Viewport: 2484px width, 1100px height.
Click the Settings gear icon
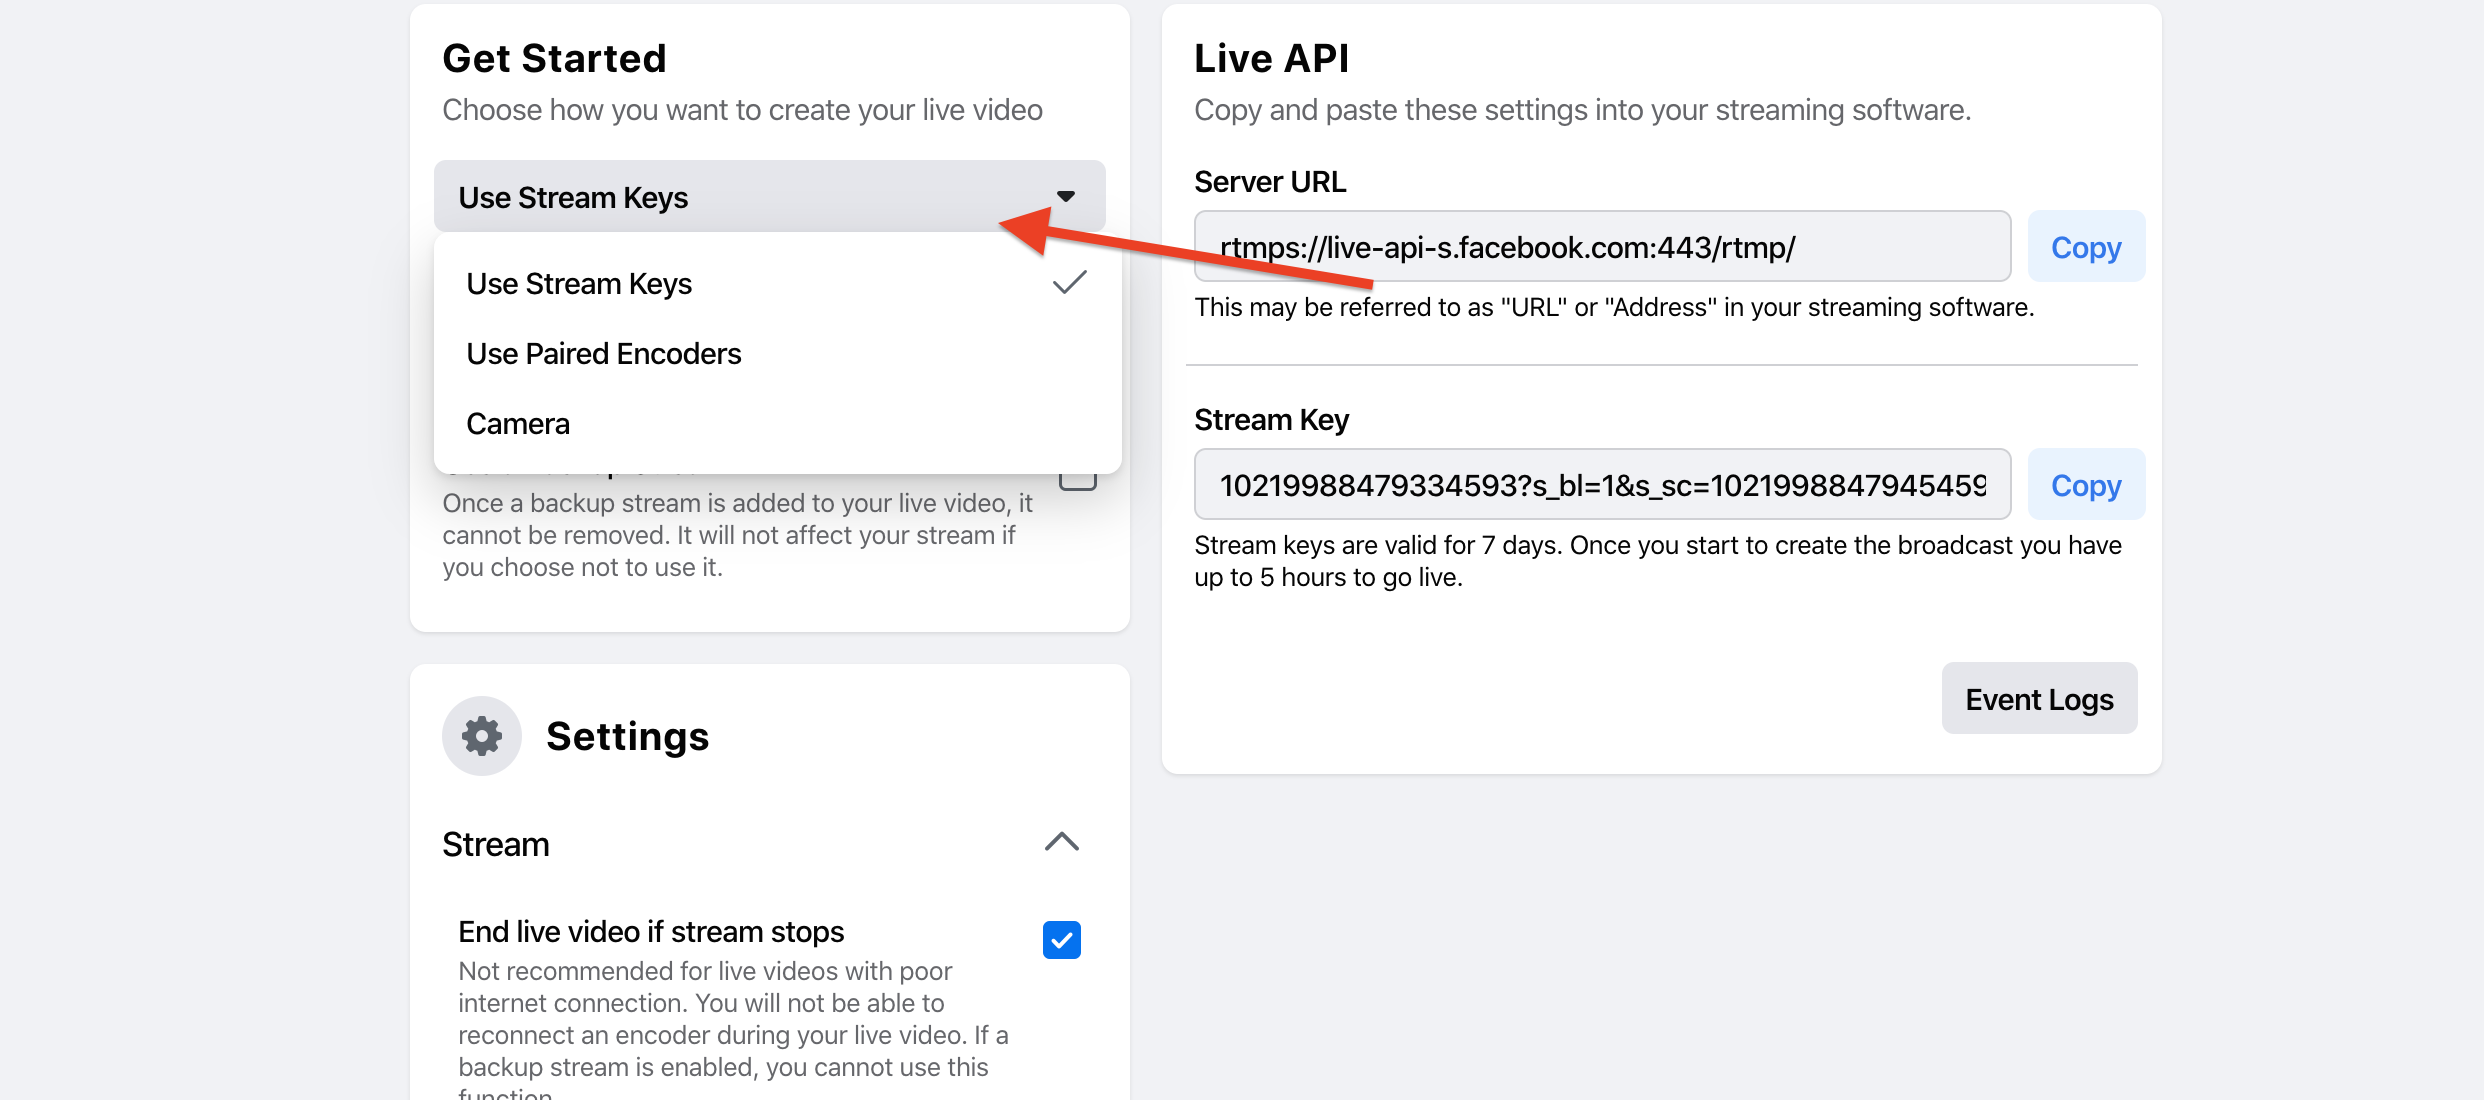[x=482, y=736]
